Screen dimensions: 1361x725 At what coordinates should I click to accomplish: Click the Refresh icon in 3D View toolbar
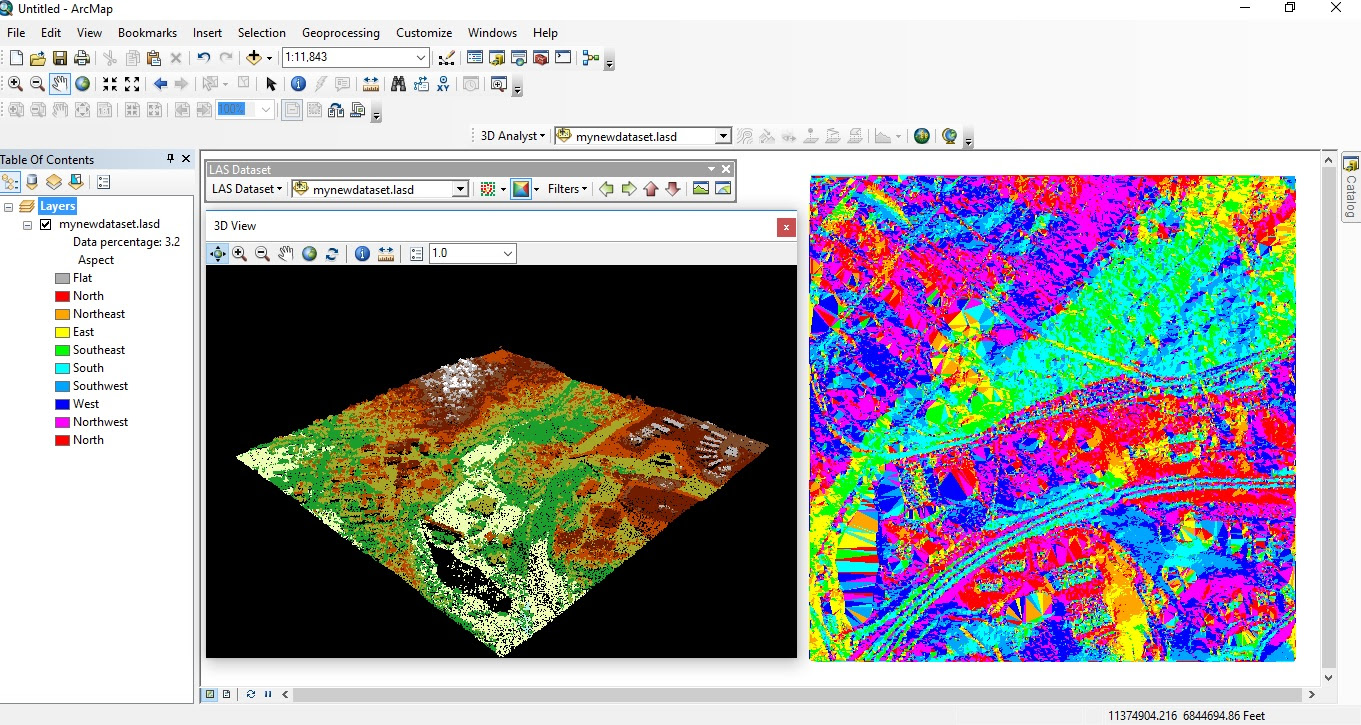pos(332,254)
